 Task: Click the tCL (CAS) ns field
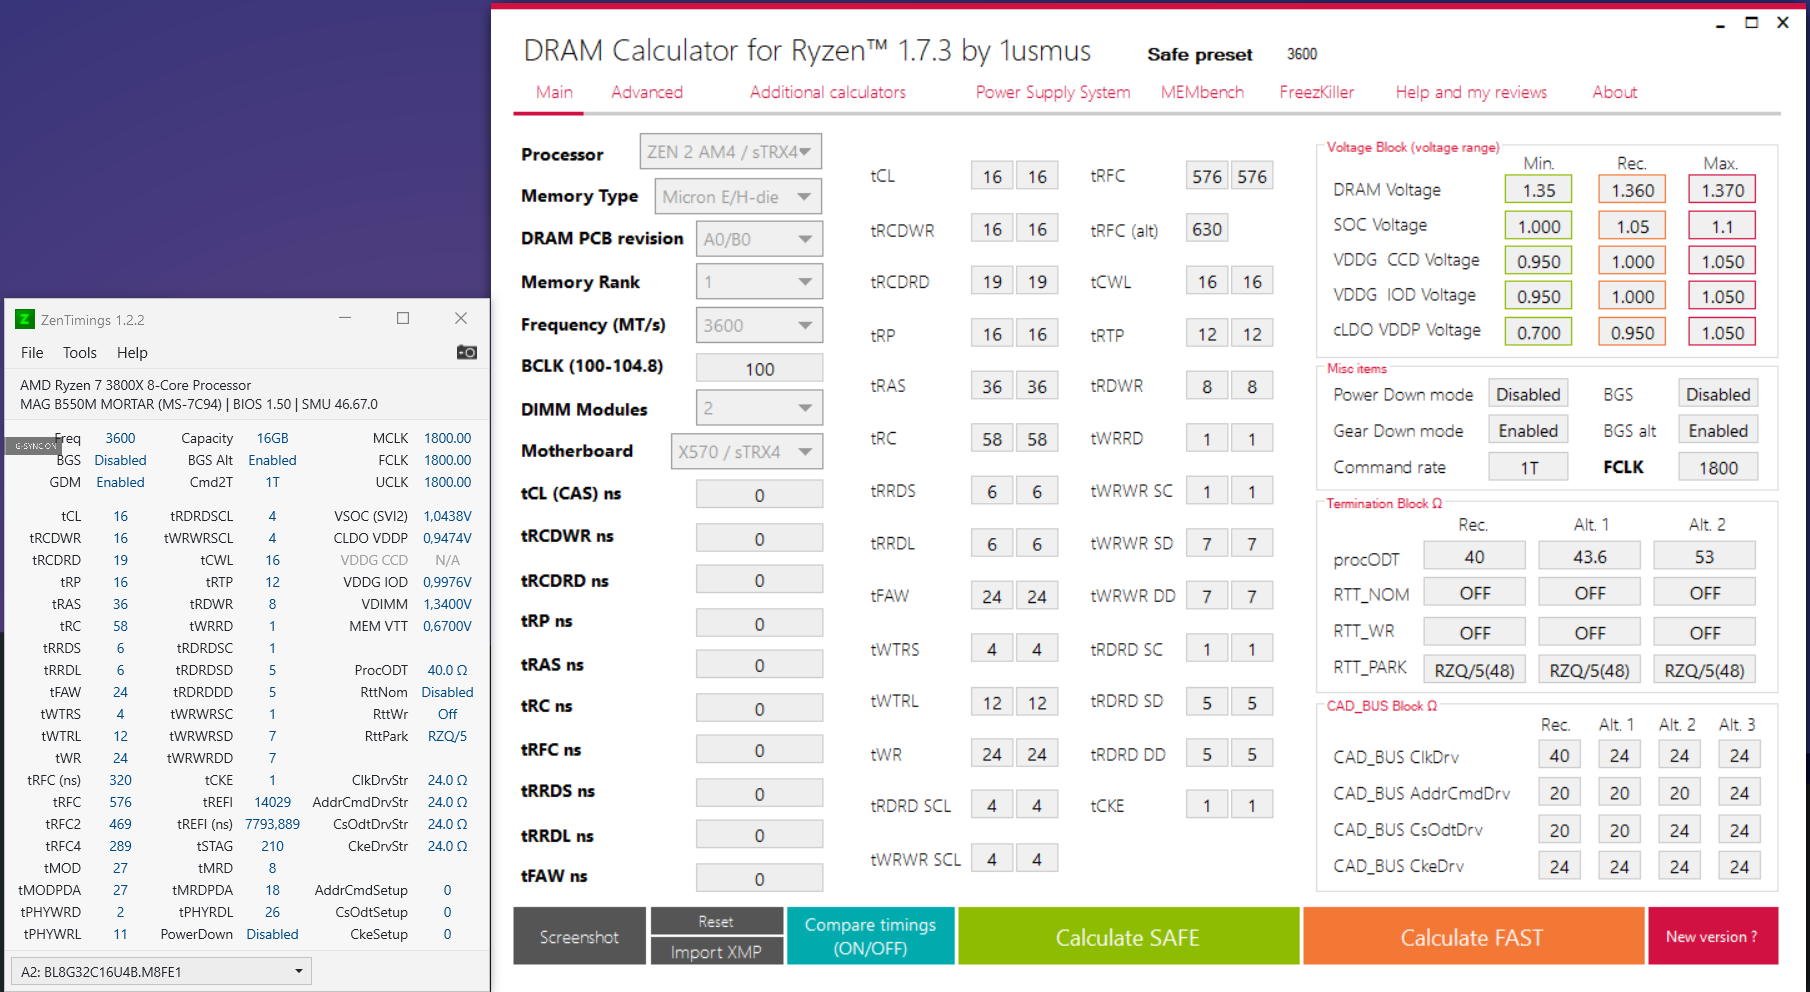coord(759,494)
